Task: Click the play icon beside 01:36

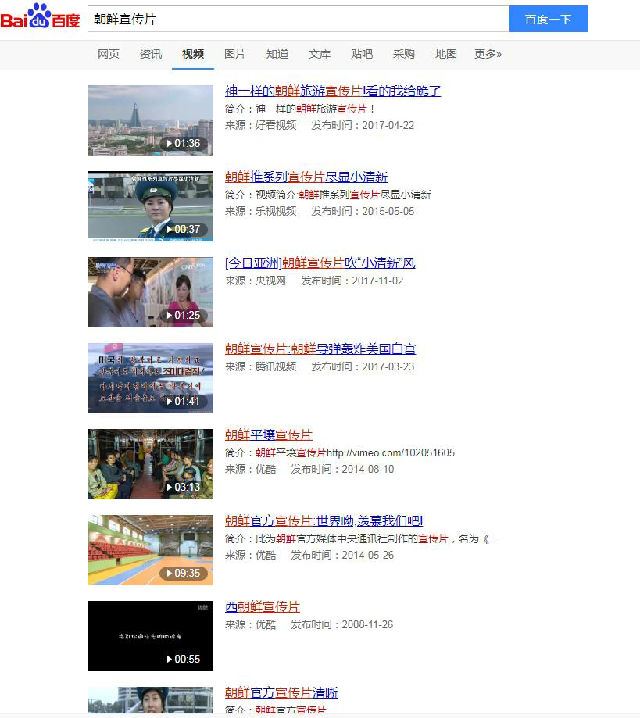Action: click(169, 143)
